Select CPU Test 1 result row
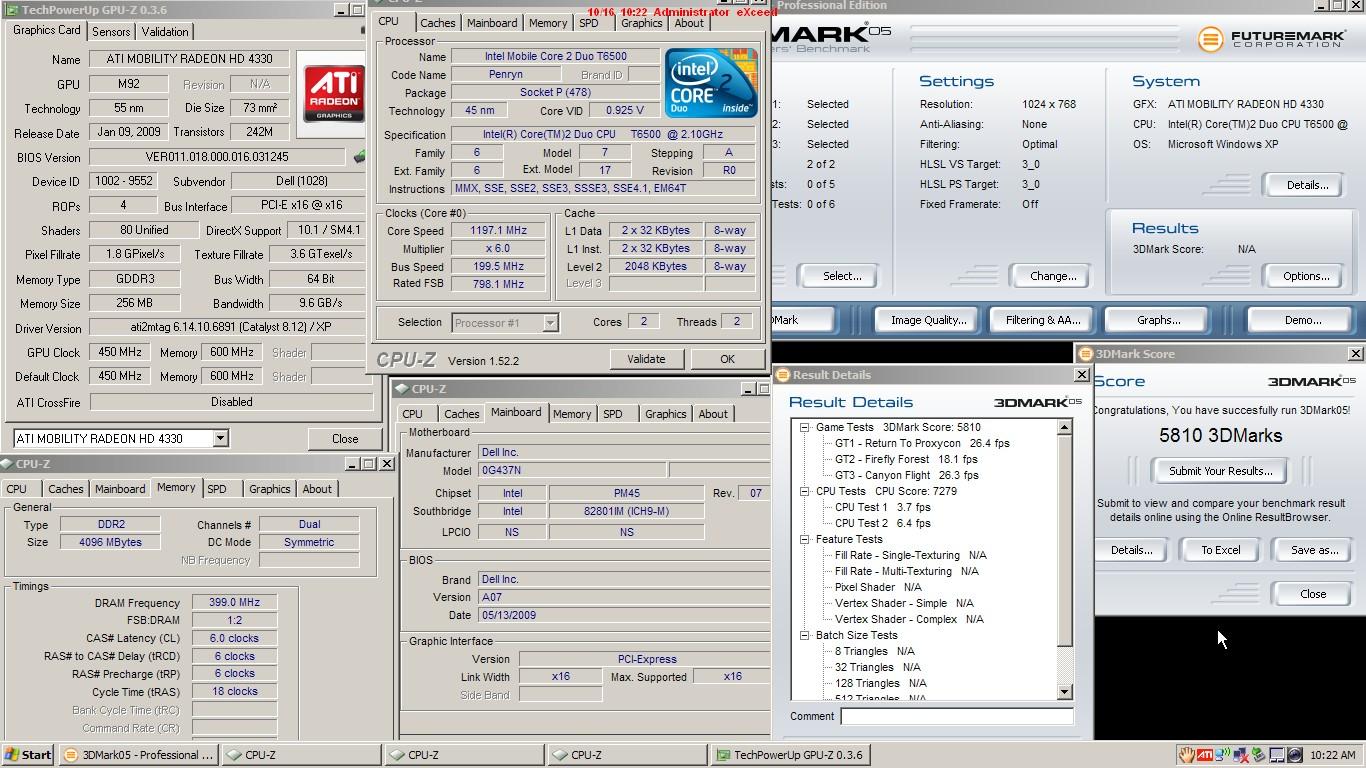This screenshot has height=768, width=1366. coord(882,507)
